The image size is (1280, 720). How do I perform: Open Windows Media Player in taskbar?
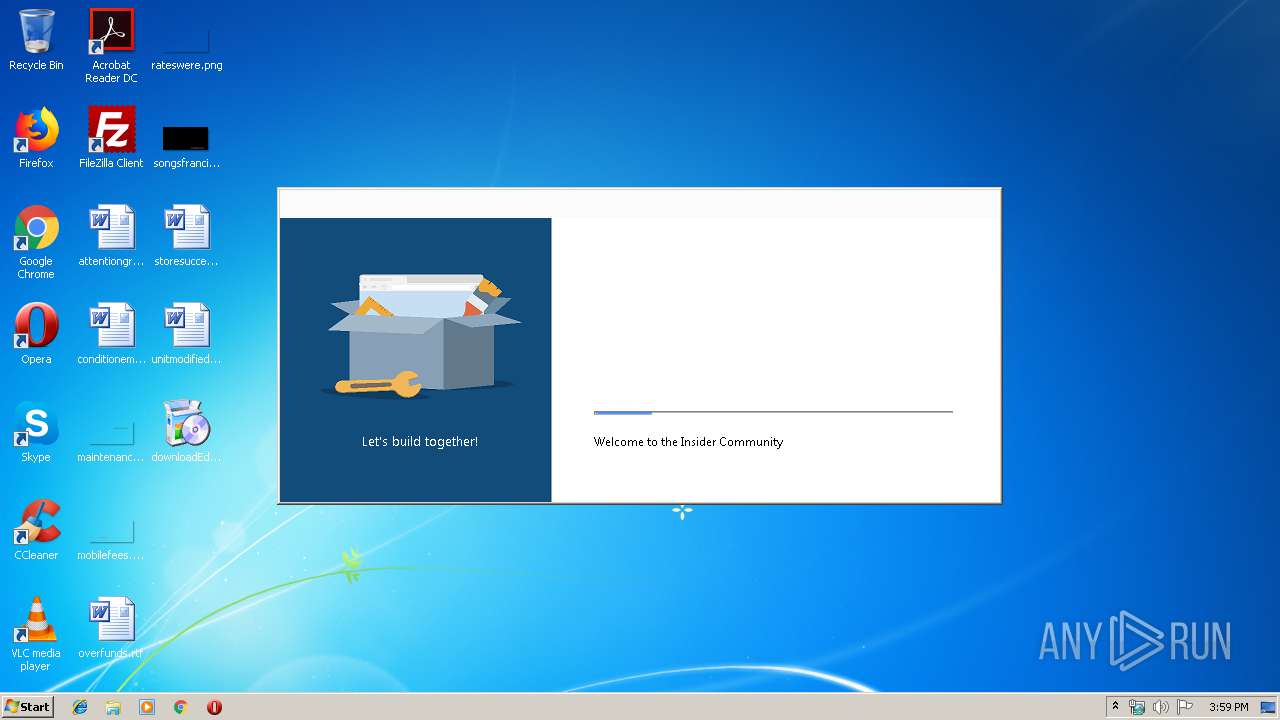(147, 707)
